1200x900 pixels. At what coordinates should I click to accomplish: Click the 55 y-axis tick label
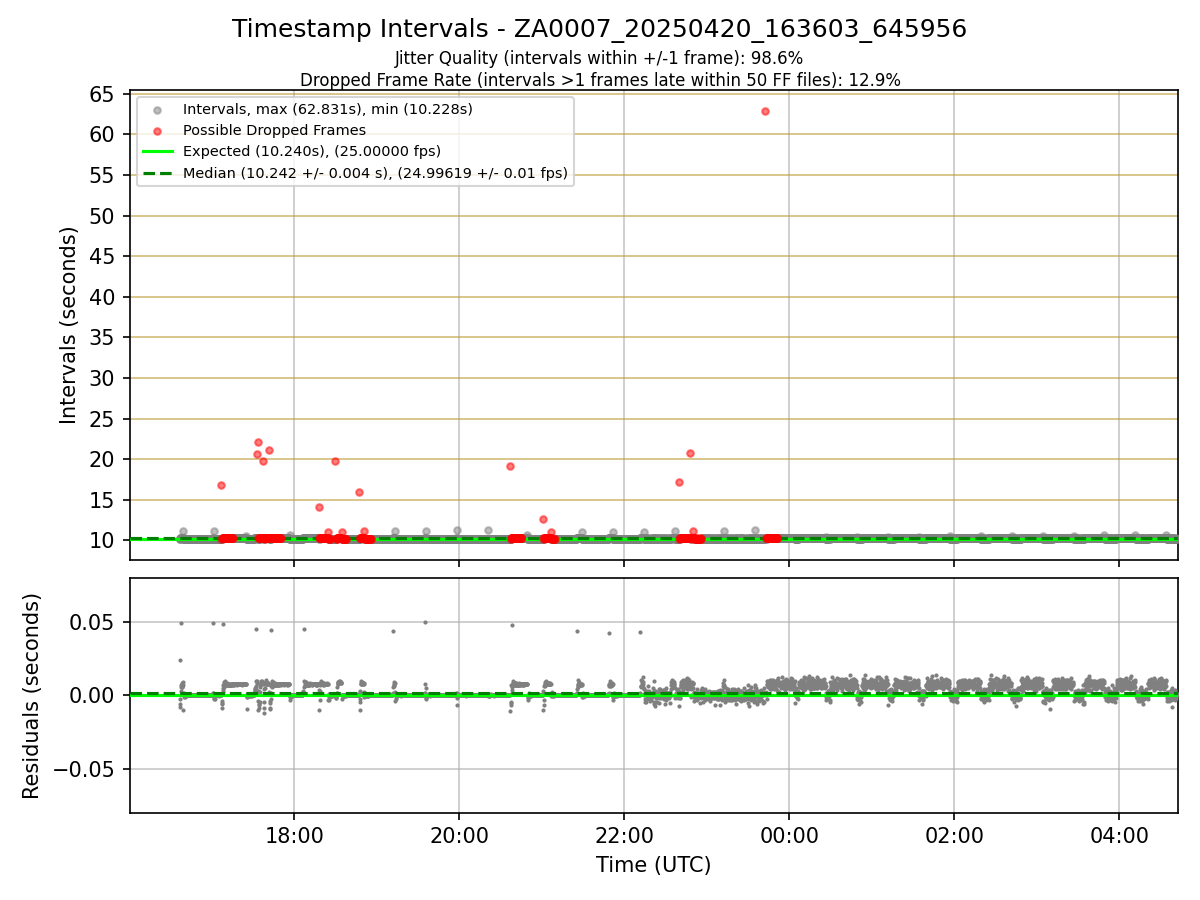click(x=102, y=175)
